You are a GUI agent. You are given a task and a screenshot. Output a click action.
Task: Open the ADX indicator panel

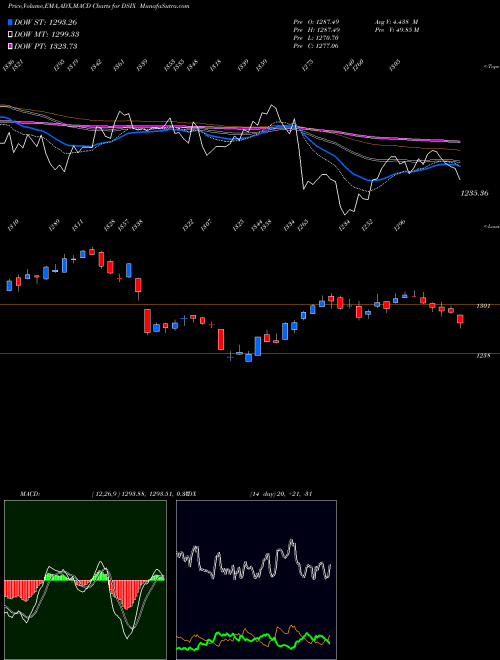(x=256, y=580)
